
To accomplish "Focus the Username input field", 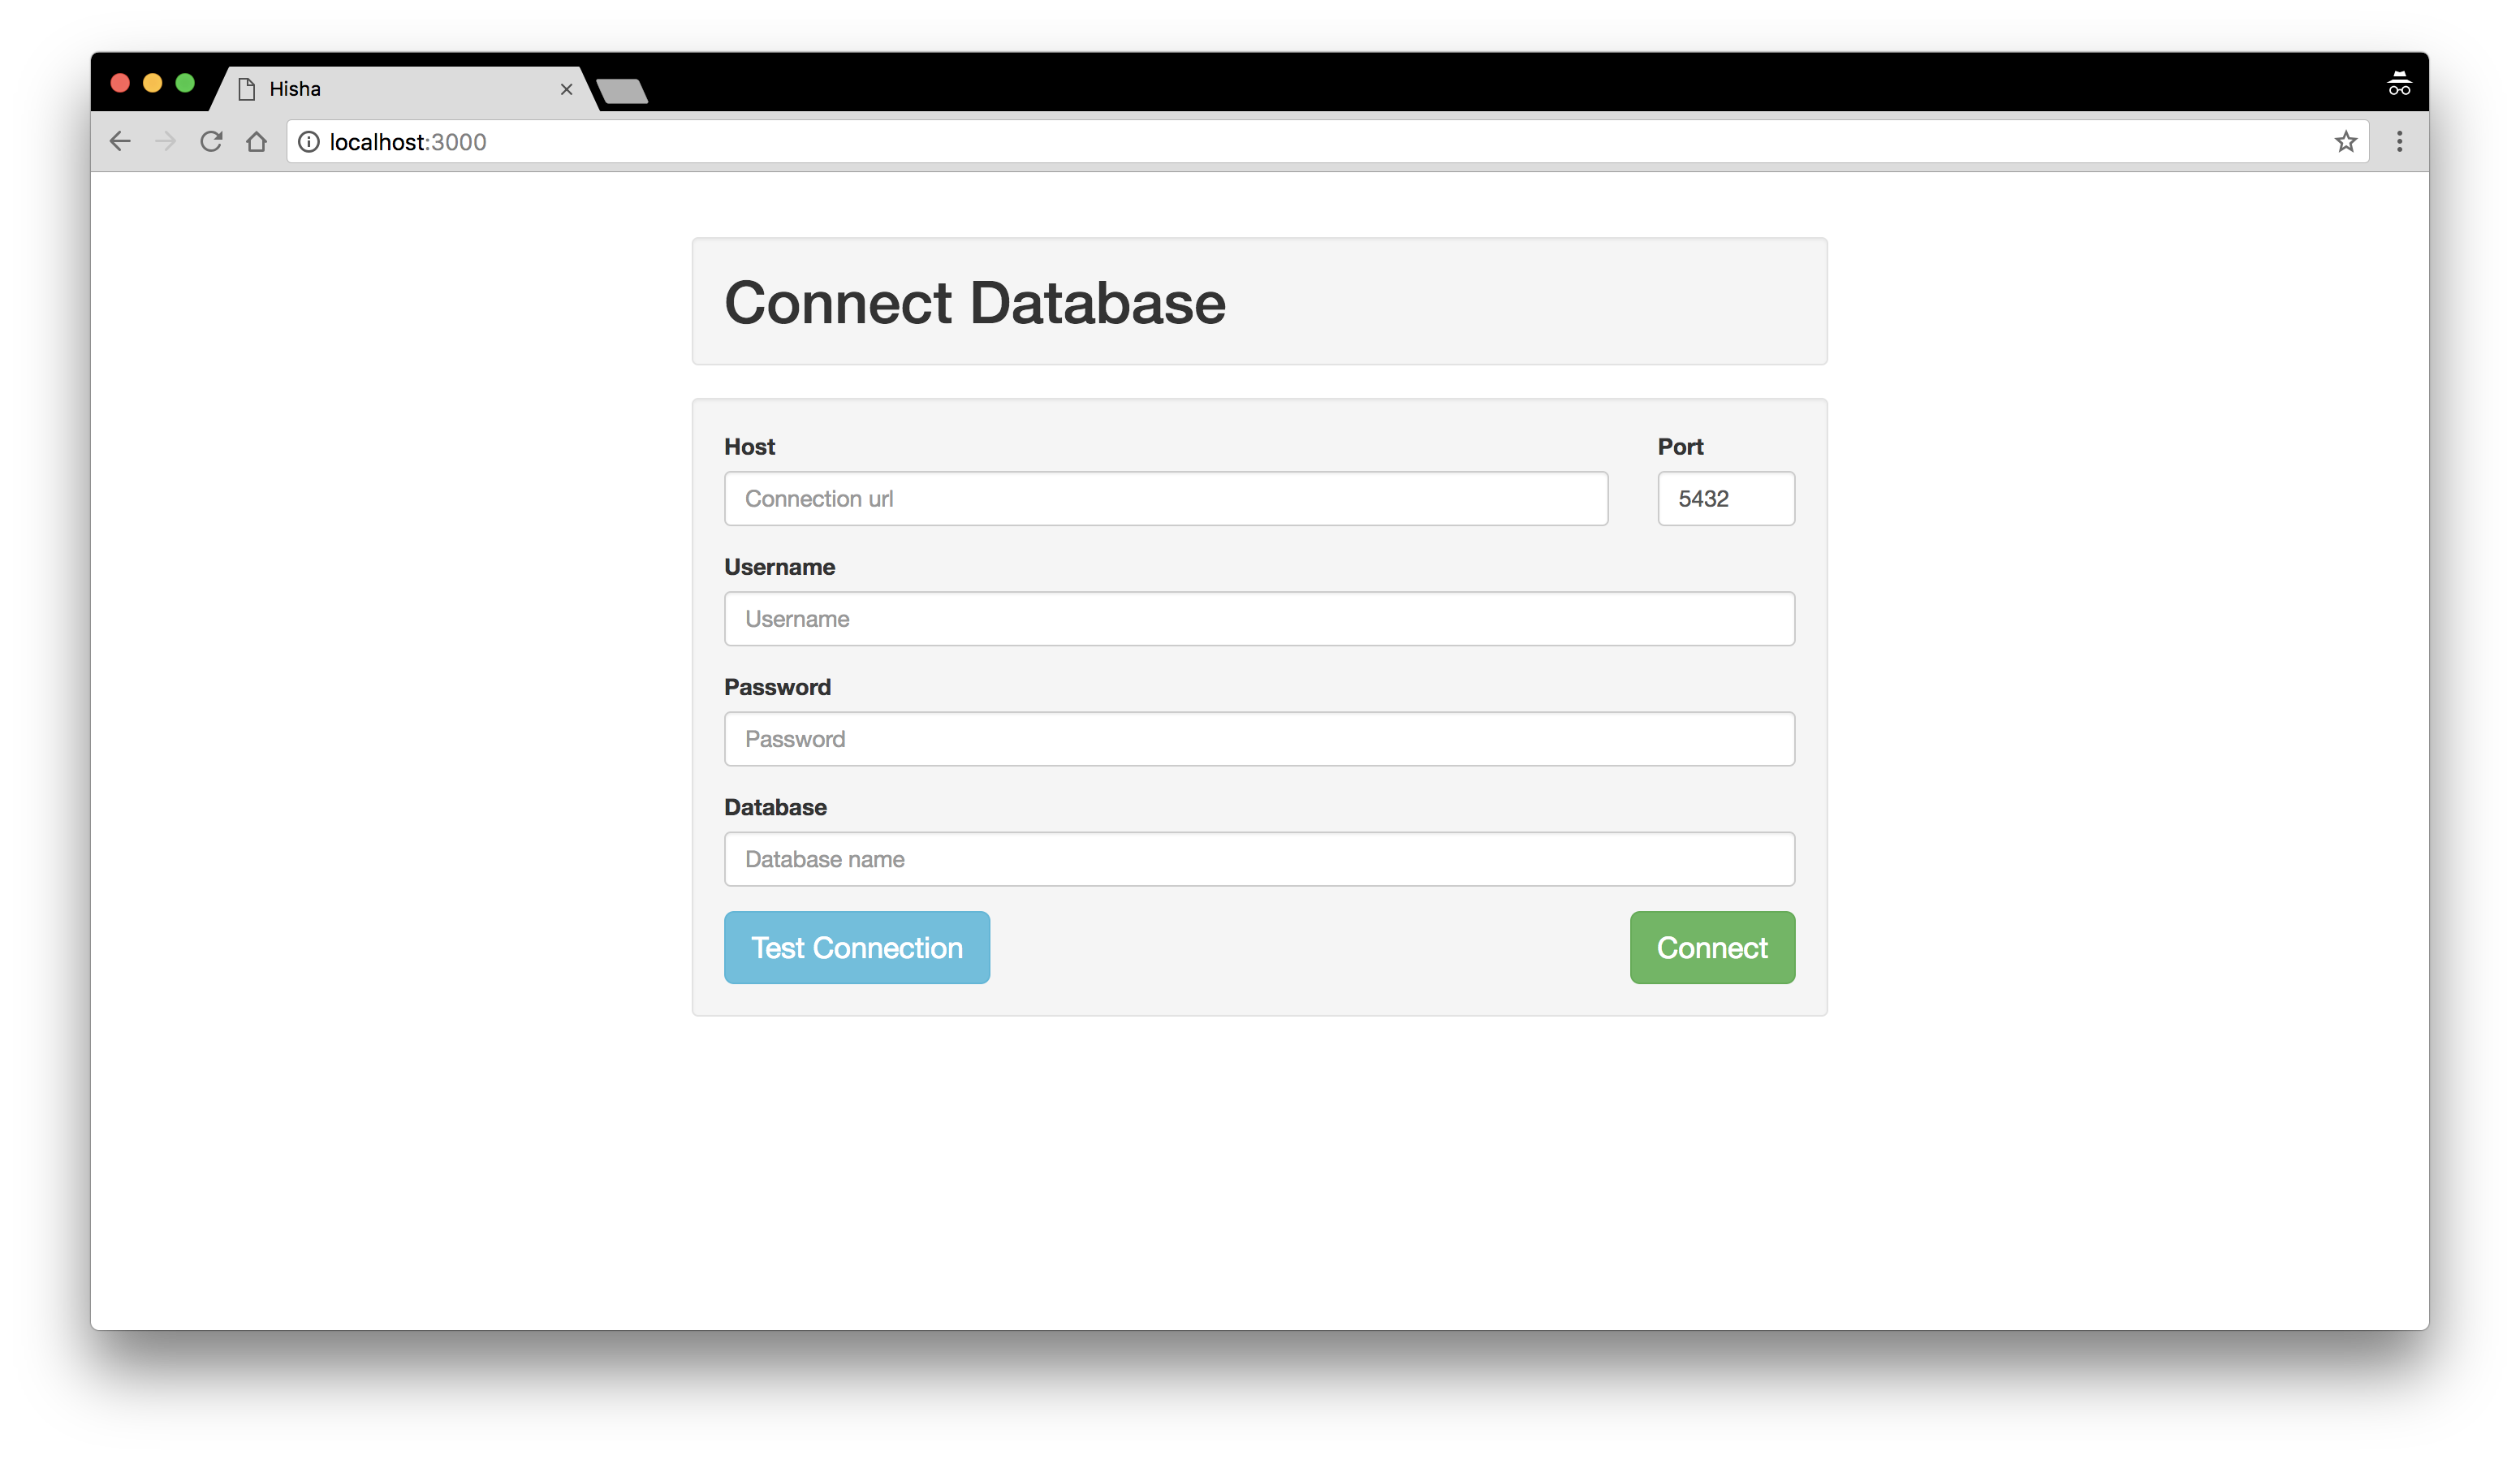I will (x=1259, y=618).
